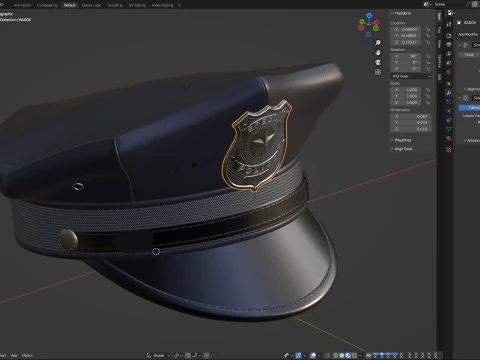Open the Physics properties tab icon

click(x=449, y=111)
